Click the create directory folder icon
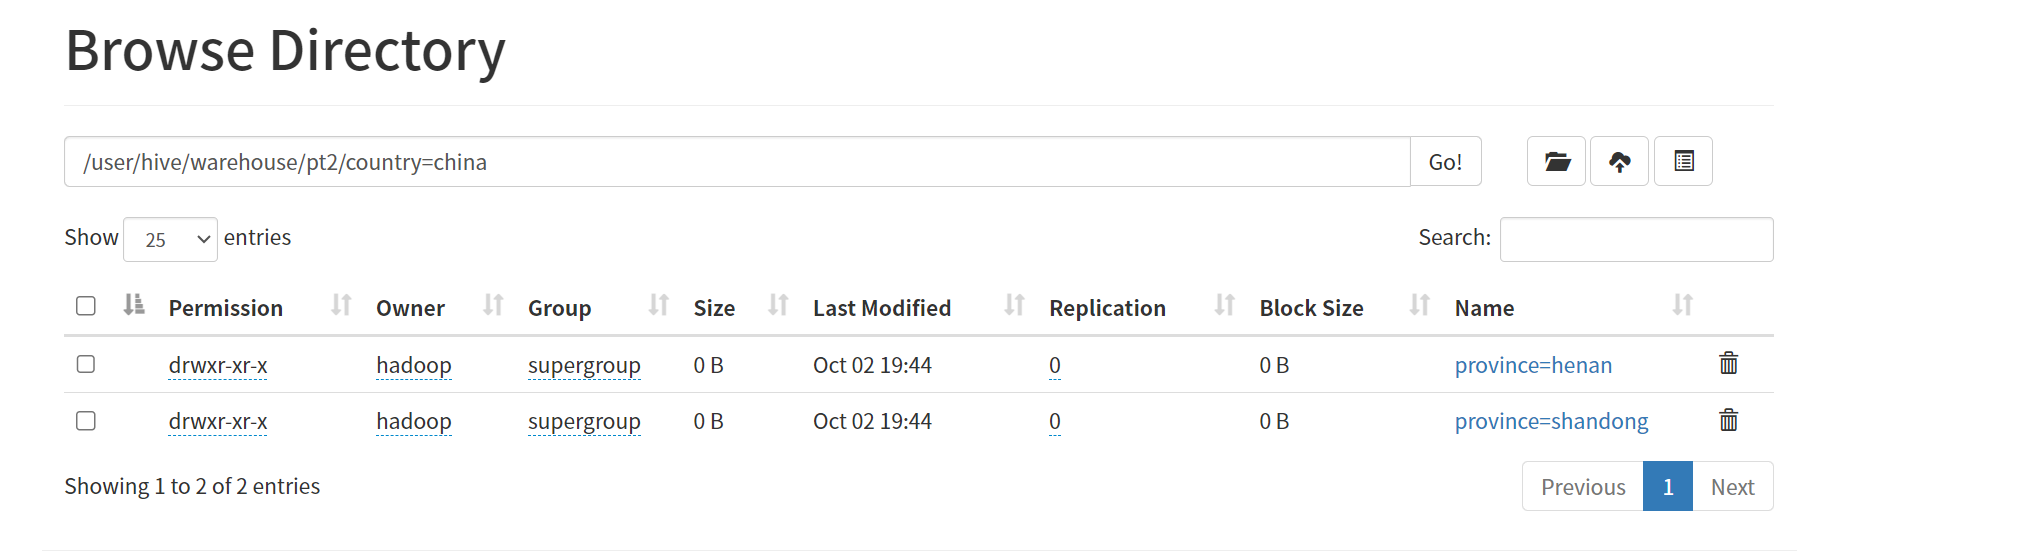2023x556 pixels. [x=1556, y=161]
